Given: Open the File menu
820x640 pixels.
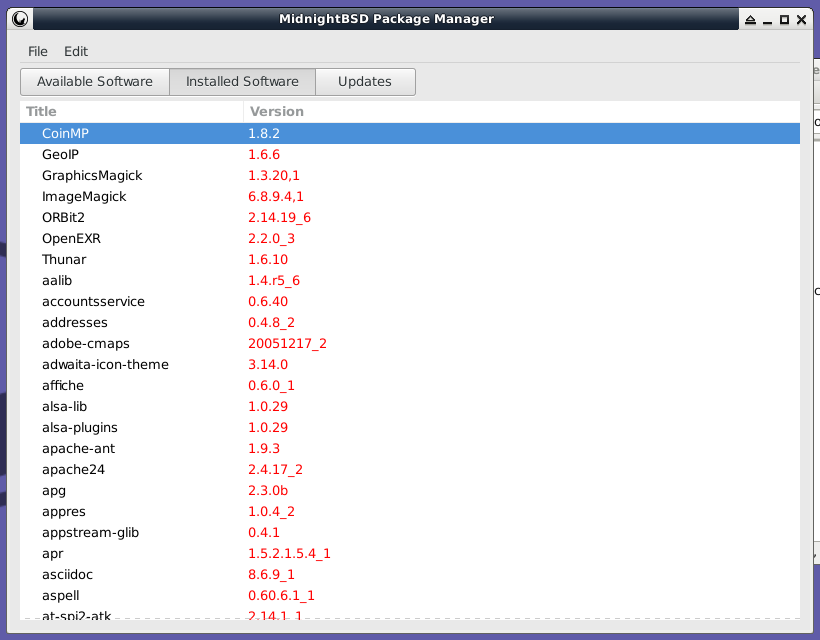Looking at the screenshot, I should 38,51.
